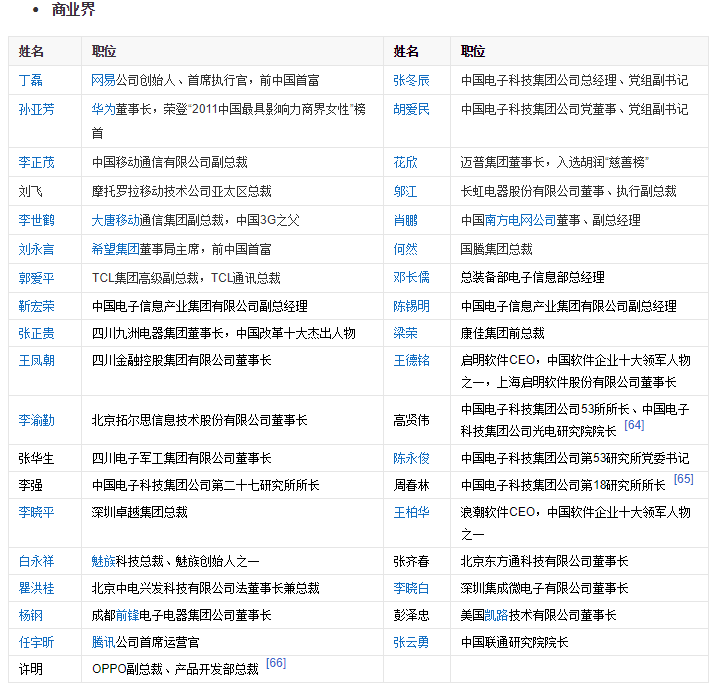Click the 陈永俊 name link
712x684 pixels.
(x=411, y=458)
